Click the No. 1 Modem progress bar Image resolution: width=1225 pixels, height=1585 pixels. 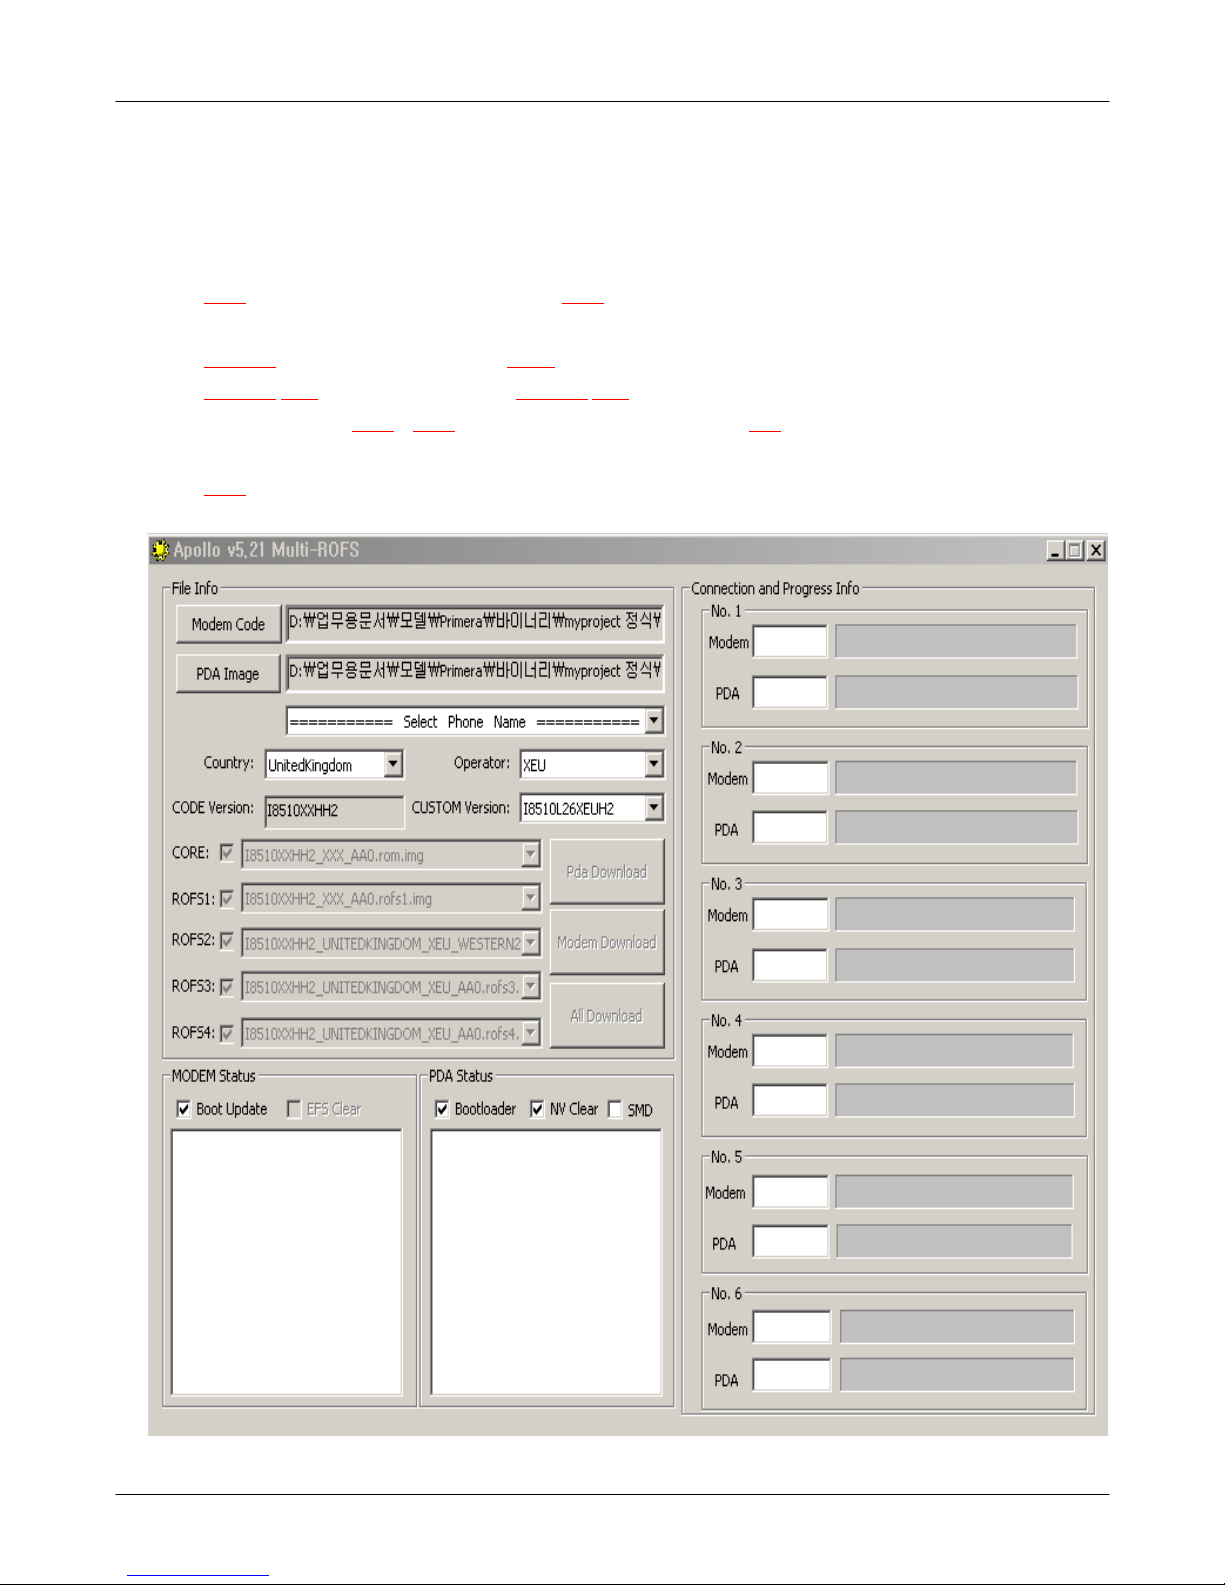click(956, 641)
